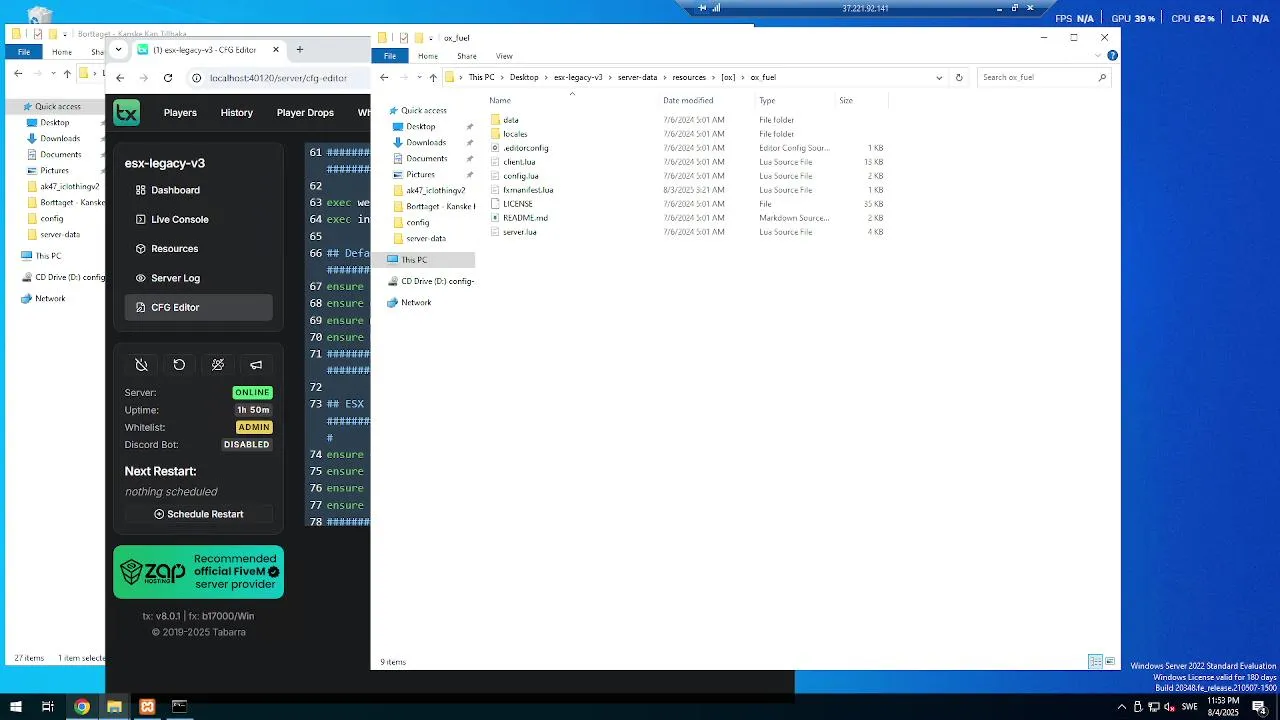Click the txAdmin logo icon

click(126, 112)
